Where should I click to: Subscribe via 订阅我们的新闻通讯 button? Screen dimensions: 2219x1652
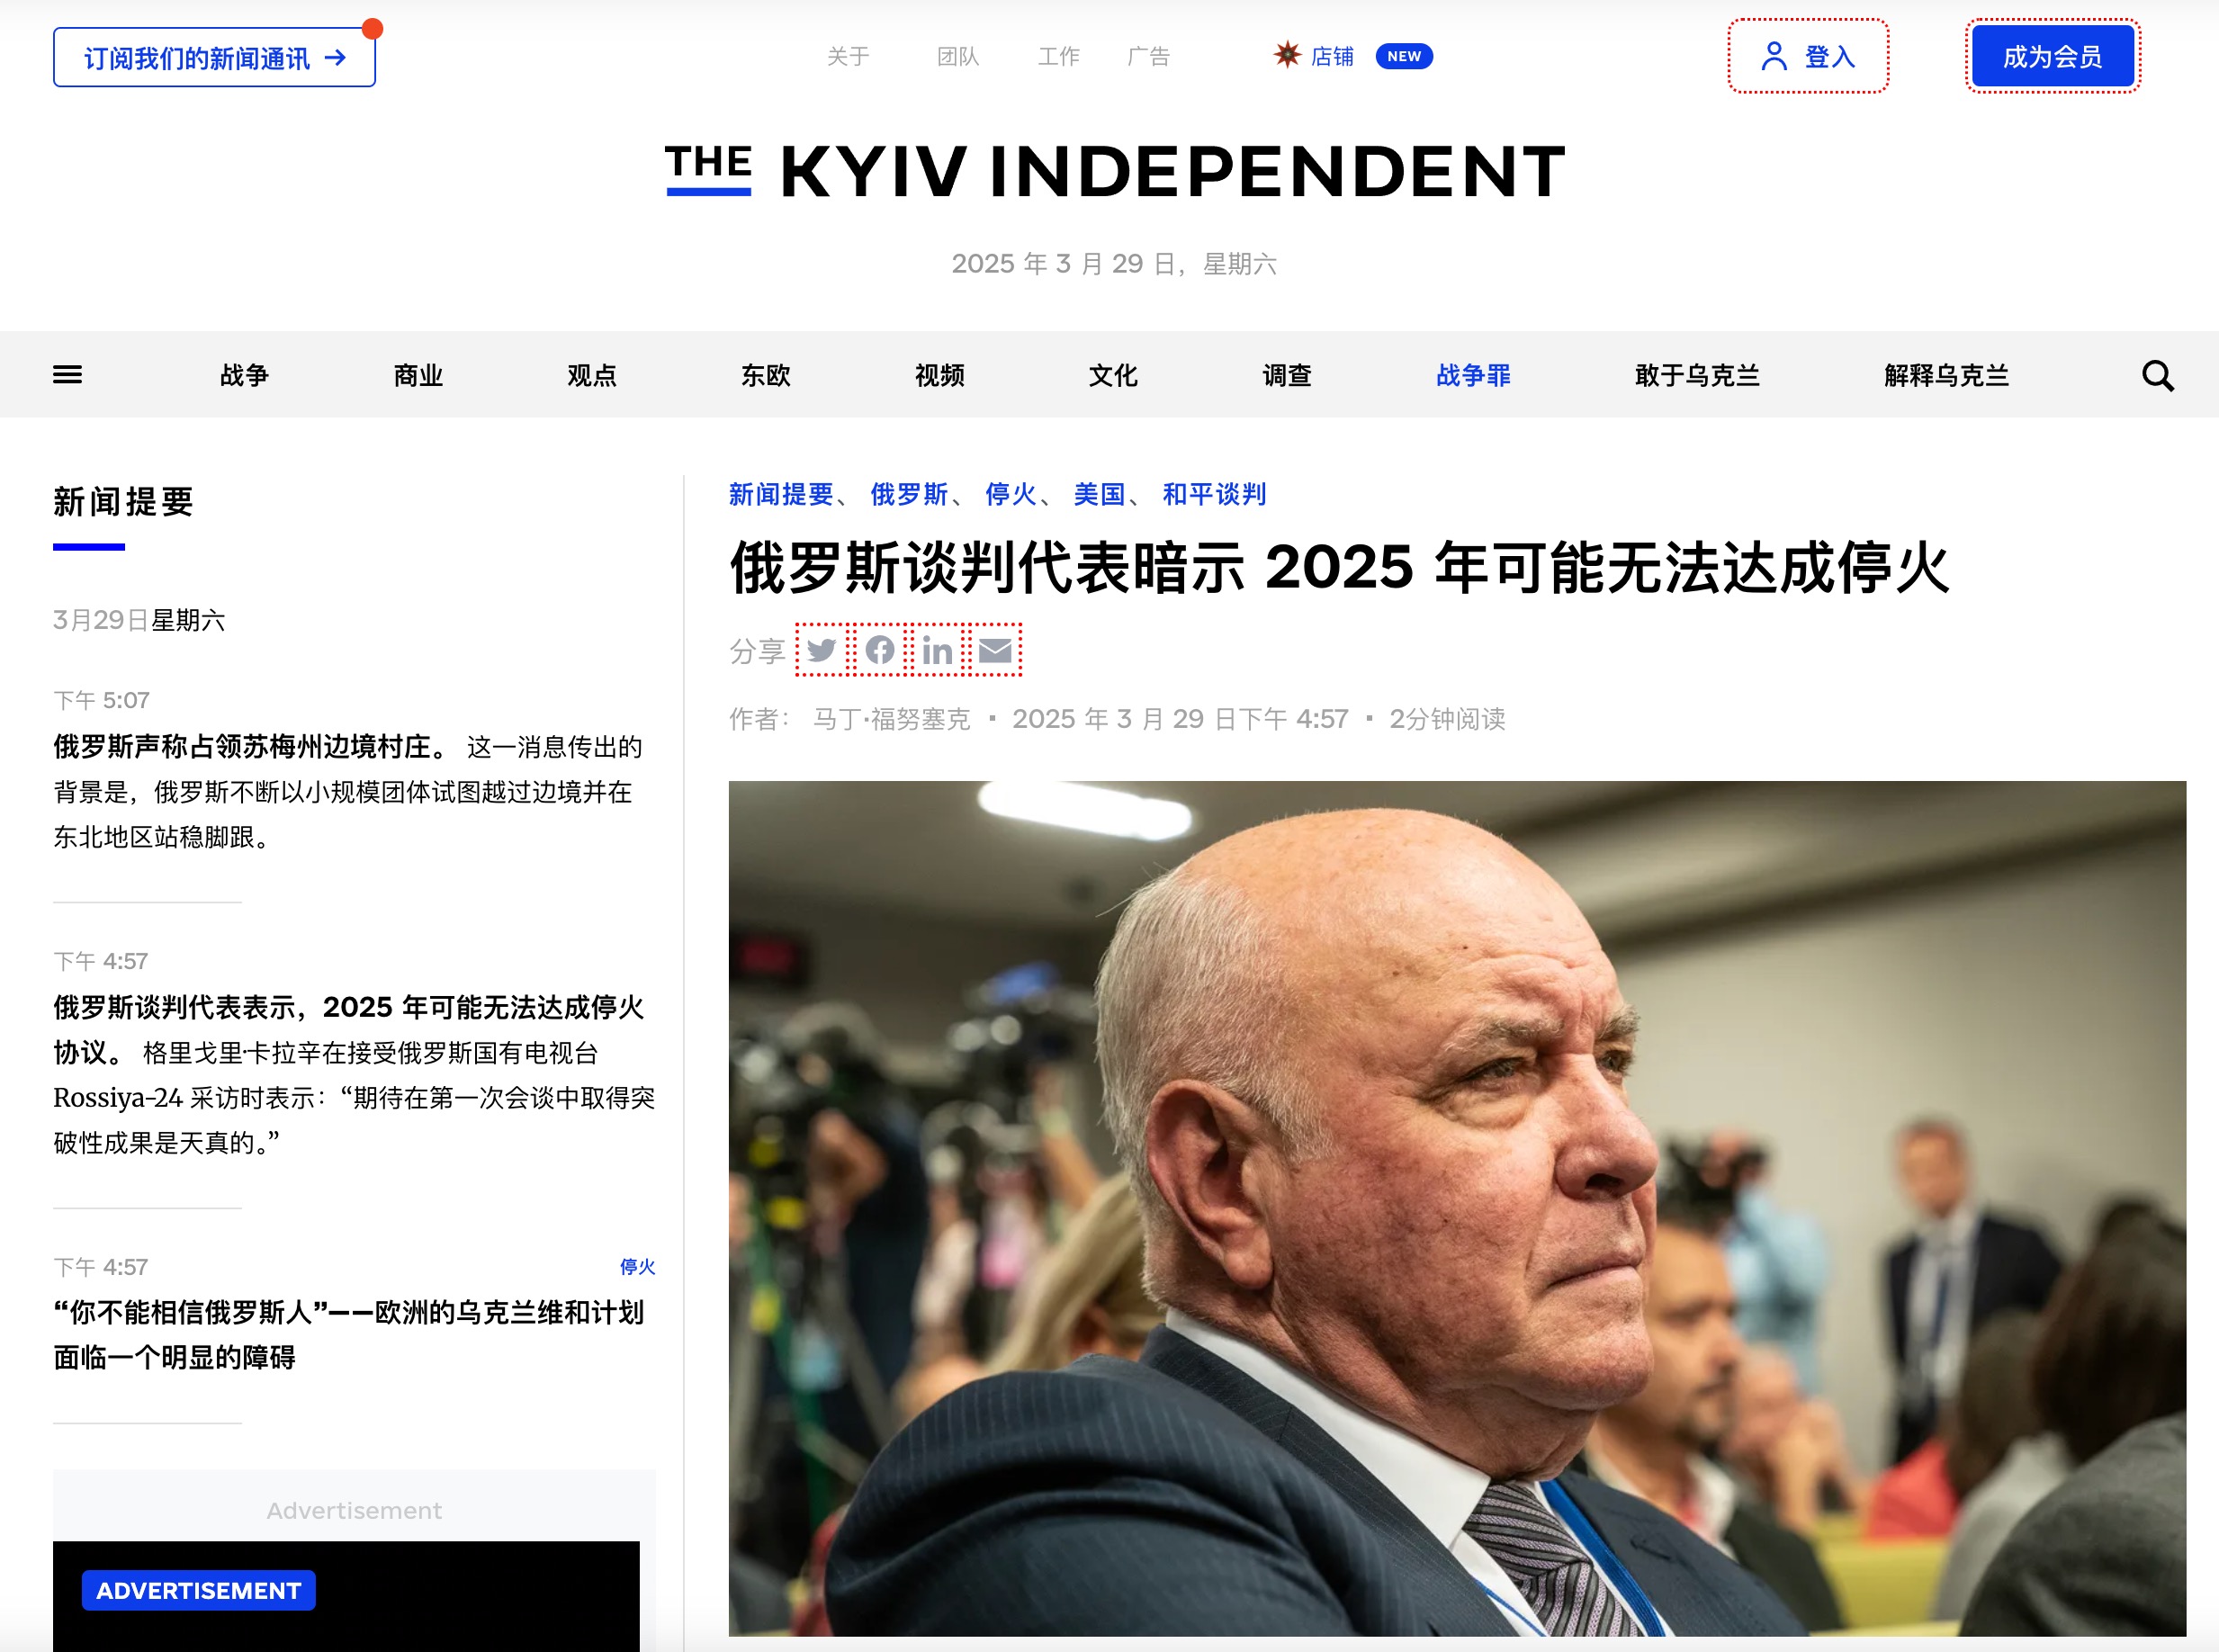pyautogui.click(x=214, y=58)
